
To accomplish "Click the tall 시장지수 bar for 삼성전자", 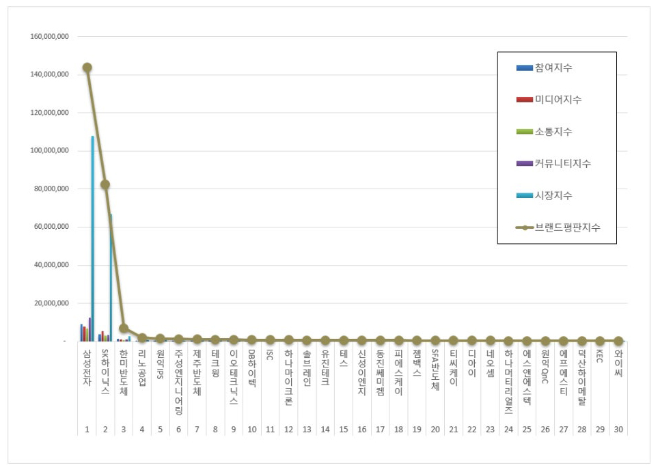I will [93, 238].
